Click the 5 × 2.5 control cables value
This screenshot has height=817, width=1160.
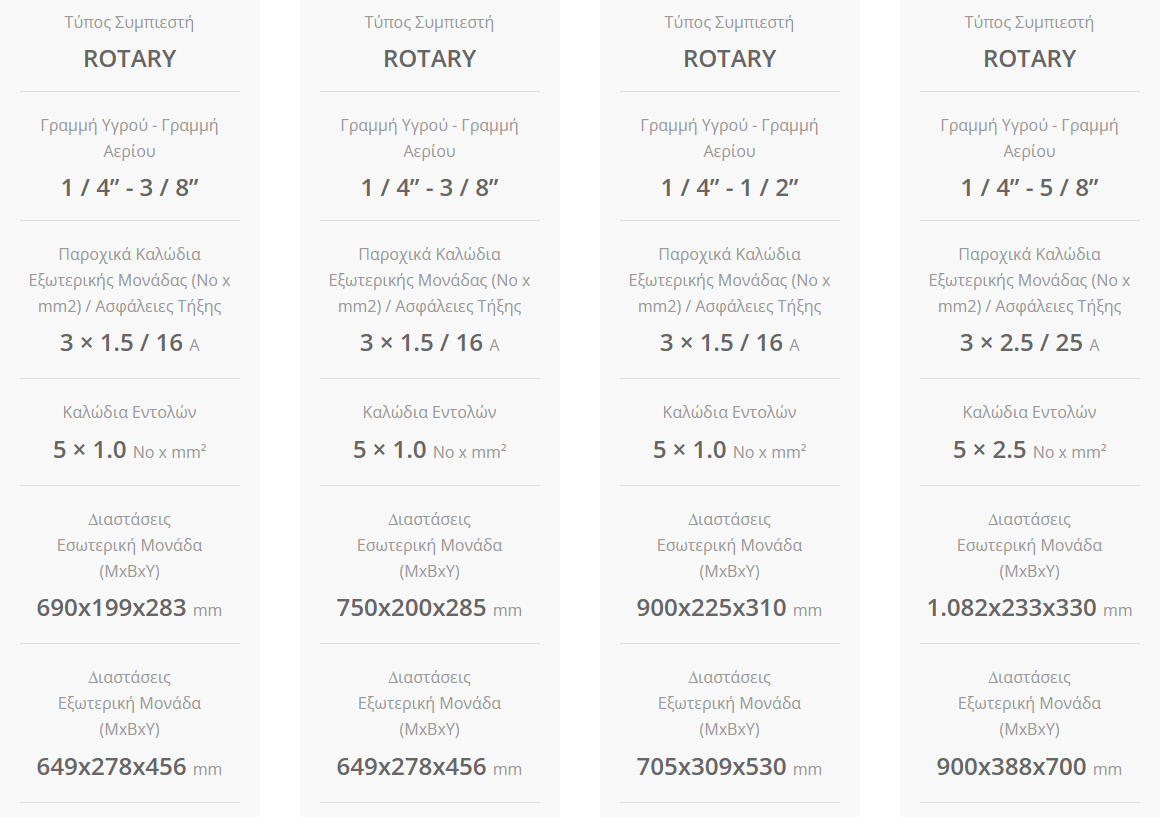click(989, 450)
